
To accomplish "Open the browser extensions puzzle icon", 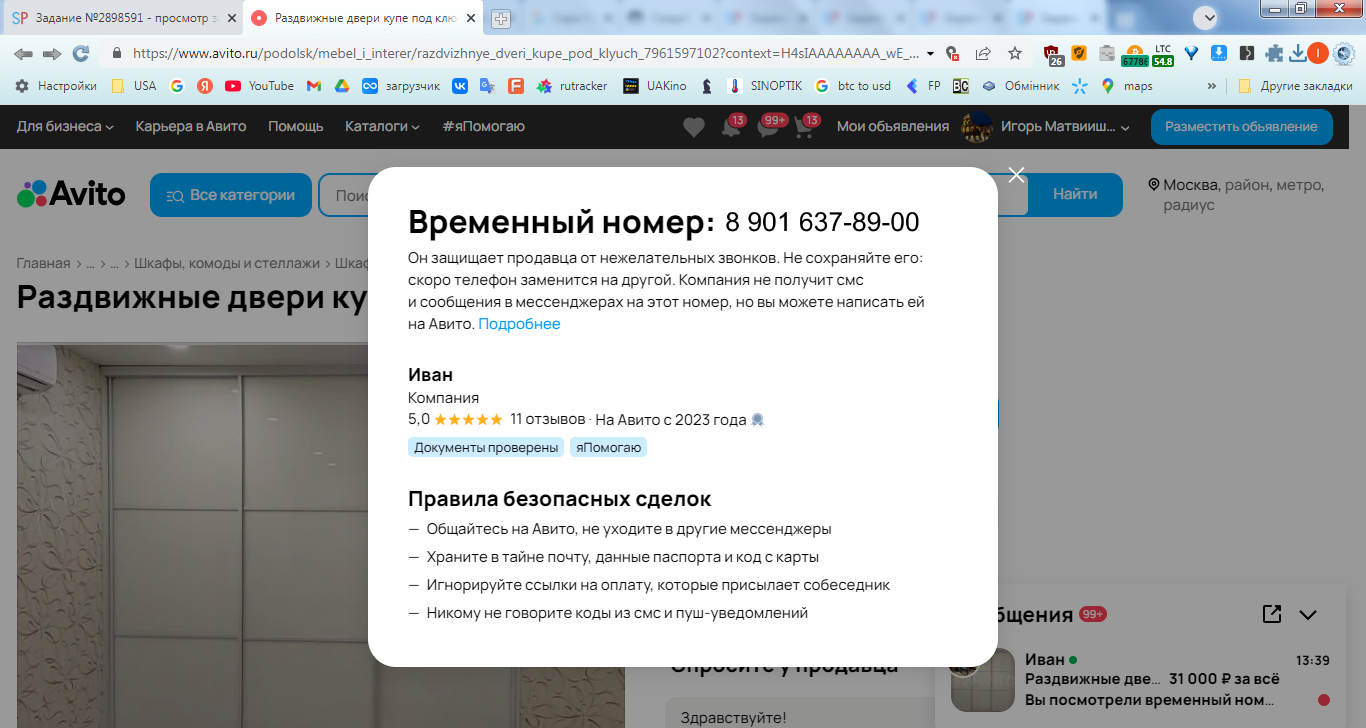I will pos(1274,53).
